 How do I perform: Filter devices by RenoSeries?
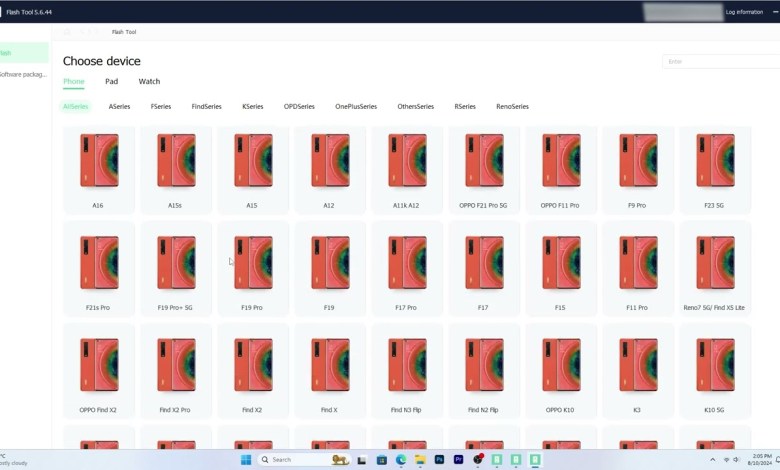512,106
